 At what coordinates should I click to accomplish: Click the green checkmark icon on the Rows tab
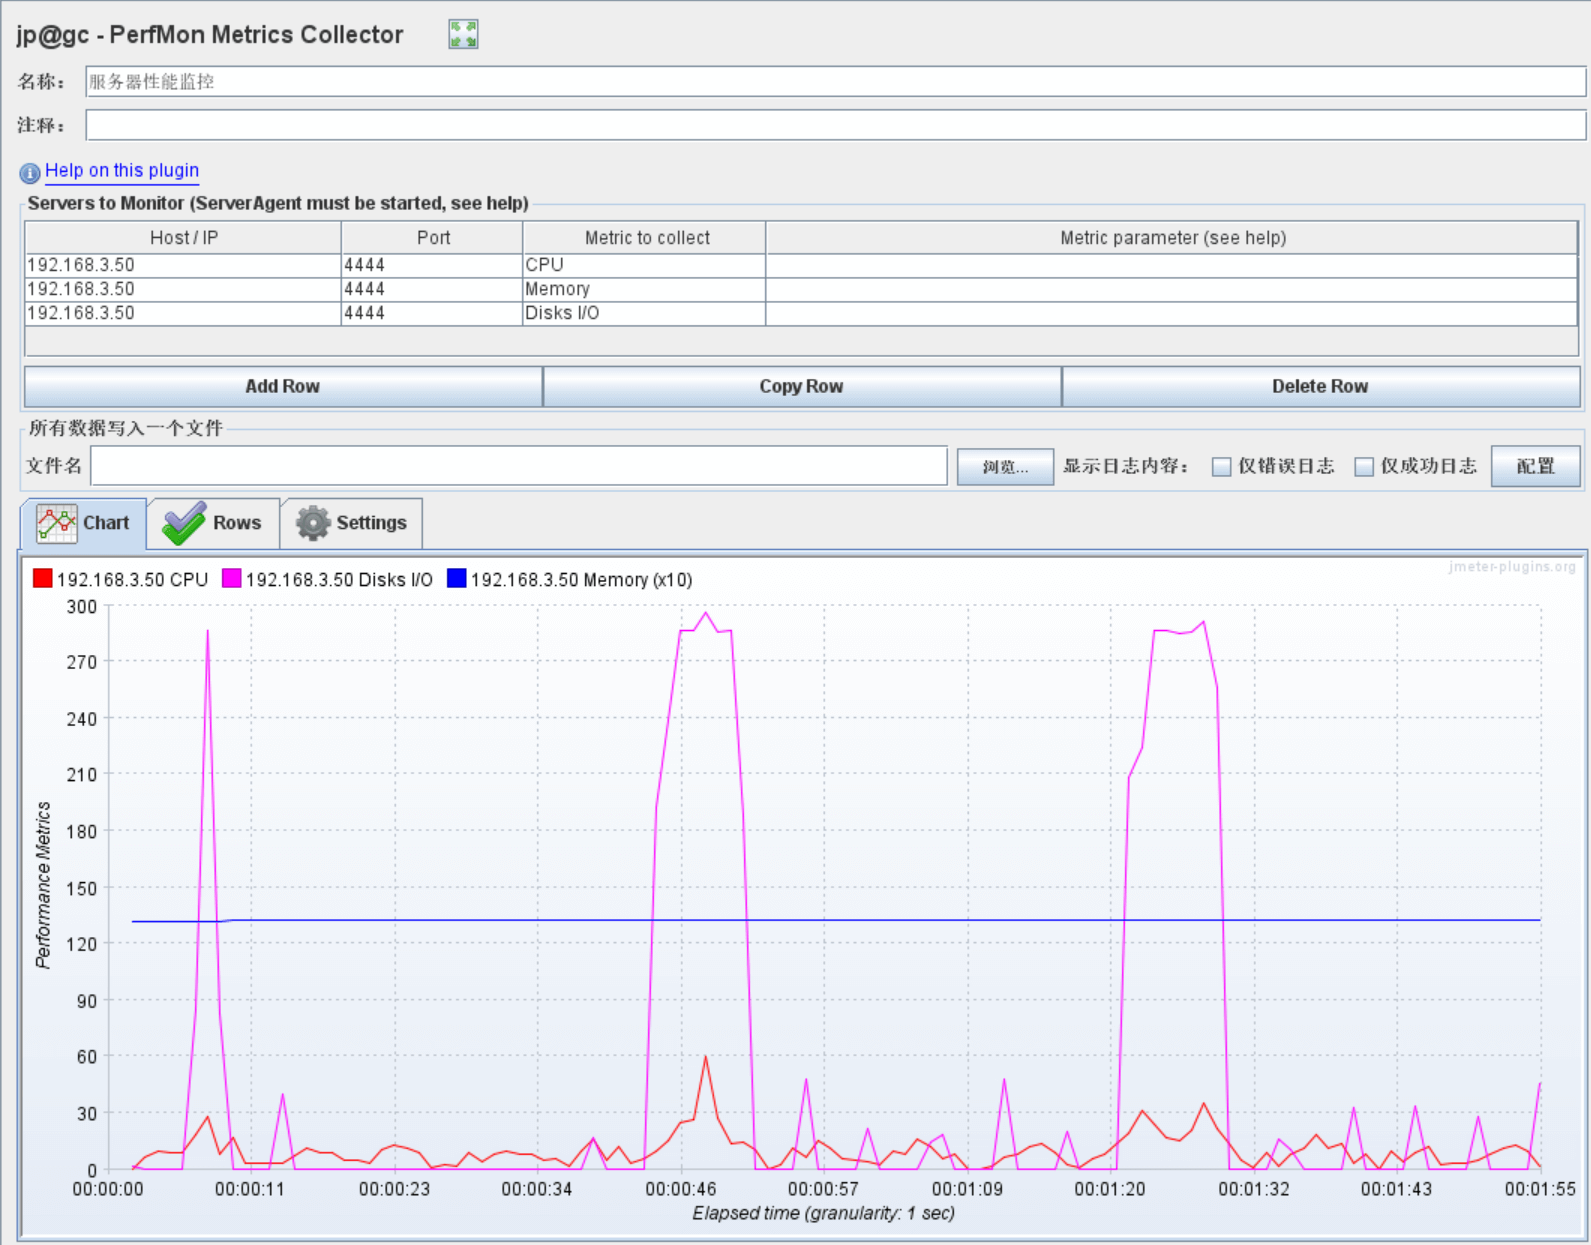(184, 523)
